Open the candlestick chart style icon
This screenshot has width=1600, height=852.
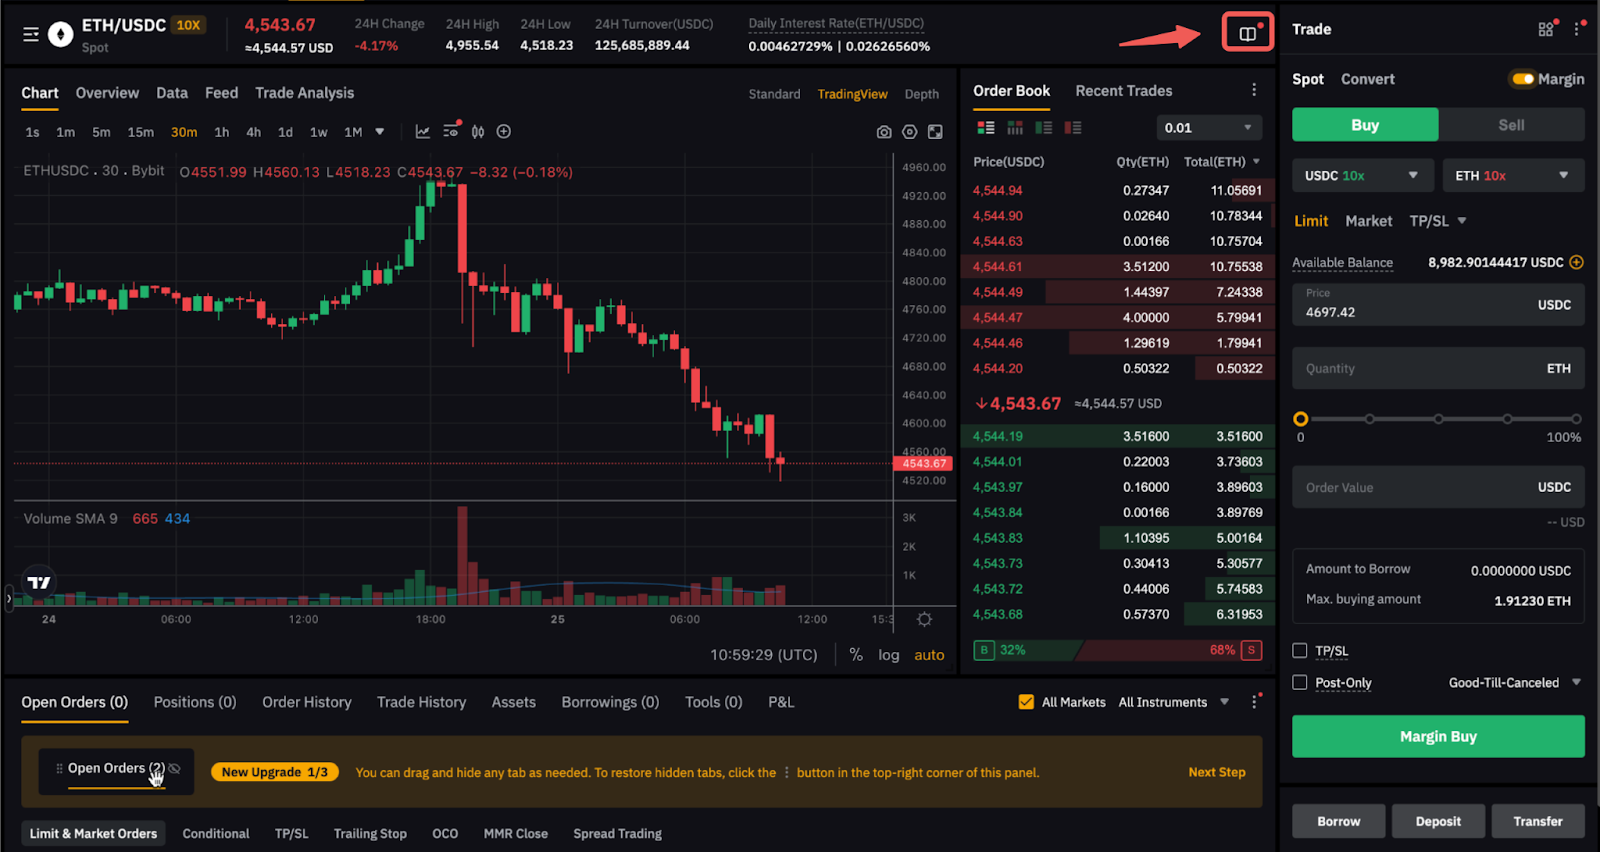478,132
